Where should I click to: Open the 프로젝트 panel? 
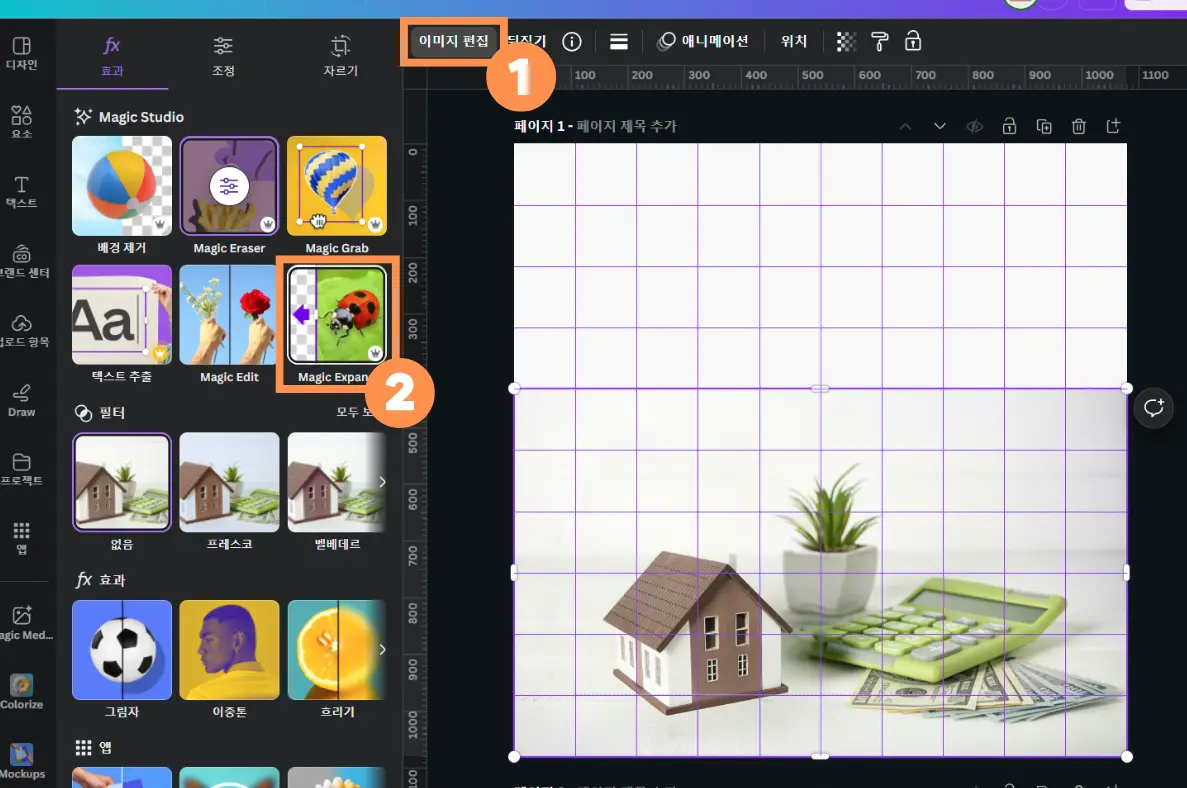click(21, 469)
